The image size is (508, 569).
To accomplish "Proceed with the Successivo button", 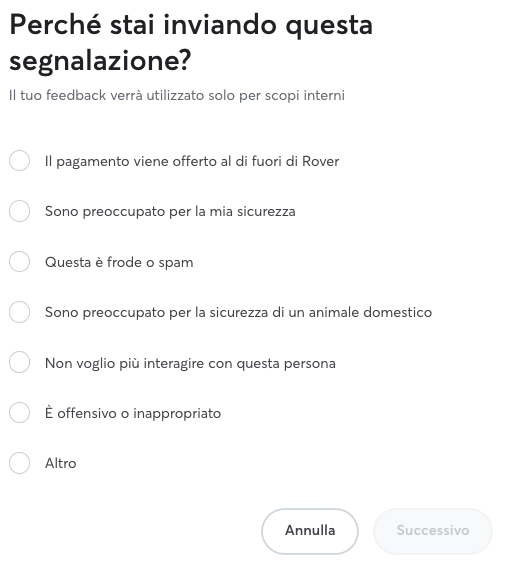I will tap(433, 531).
